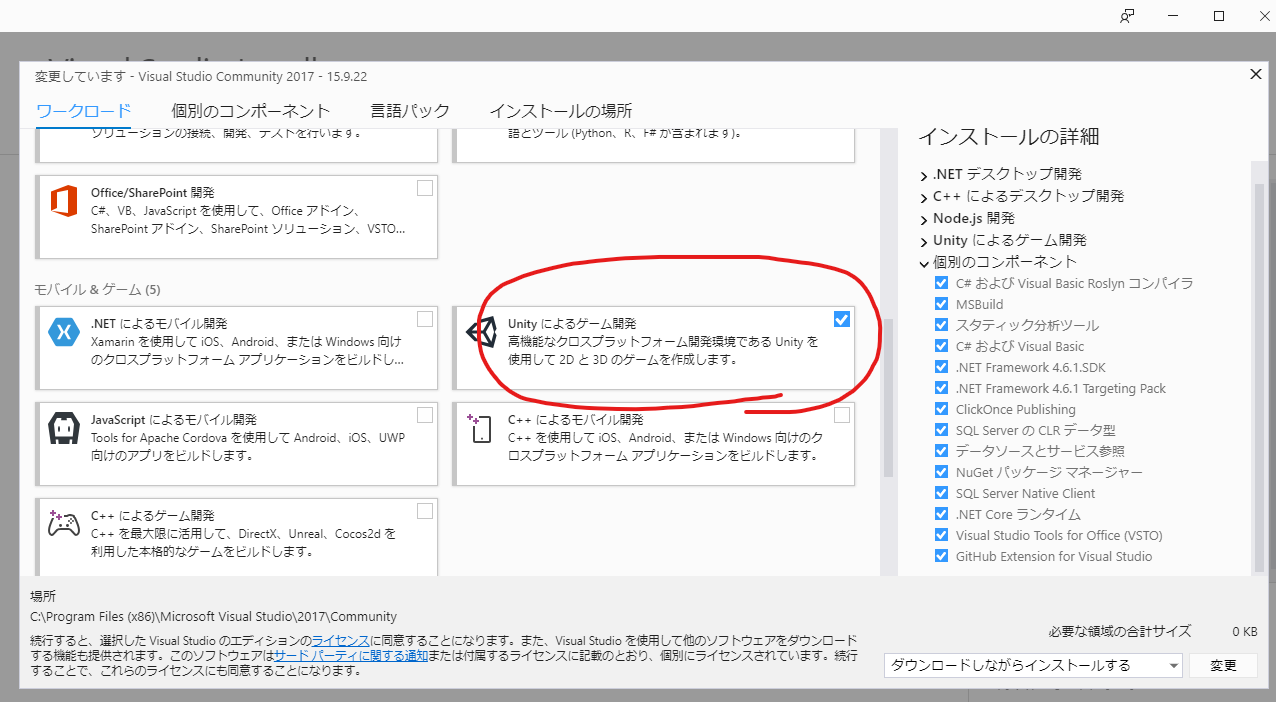Uncheck the スタティック分析ツール component checkbox
This screenshot has width=1276, height=702.
(x=941, y=325)
